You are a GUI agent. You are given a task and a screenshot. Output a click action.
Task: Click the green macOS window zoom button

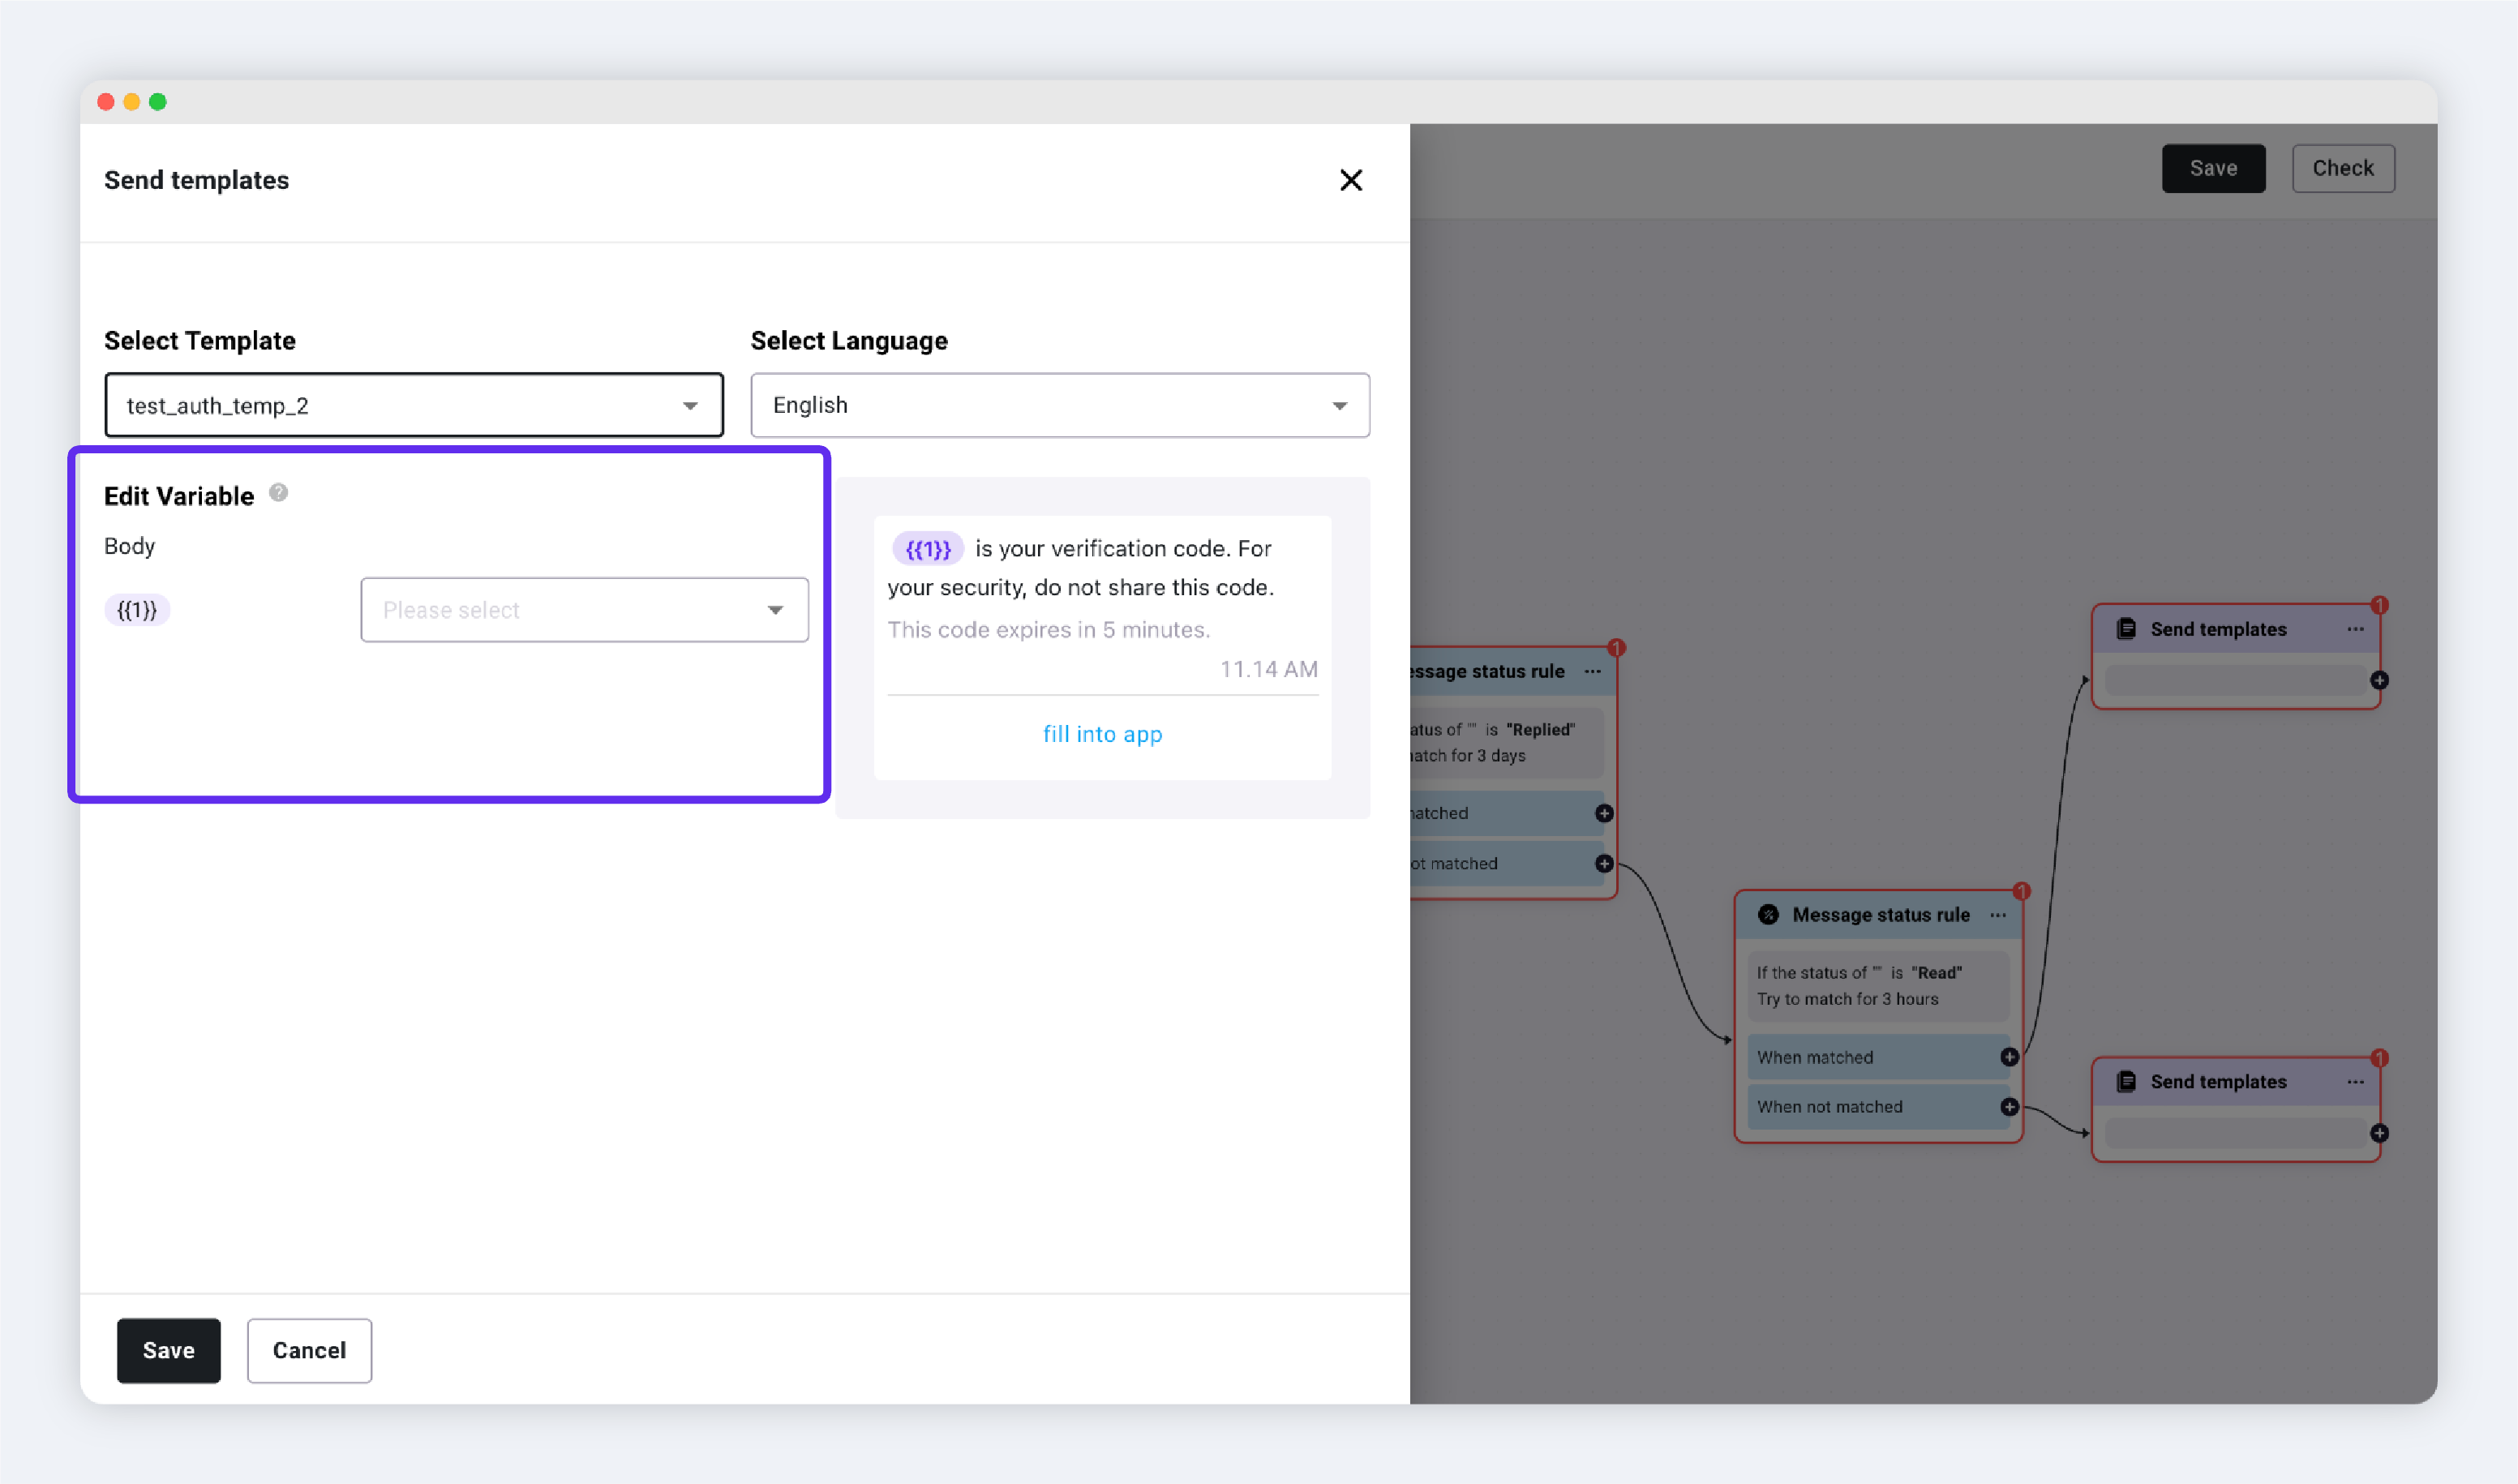tap(158, 102)
